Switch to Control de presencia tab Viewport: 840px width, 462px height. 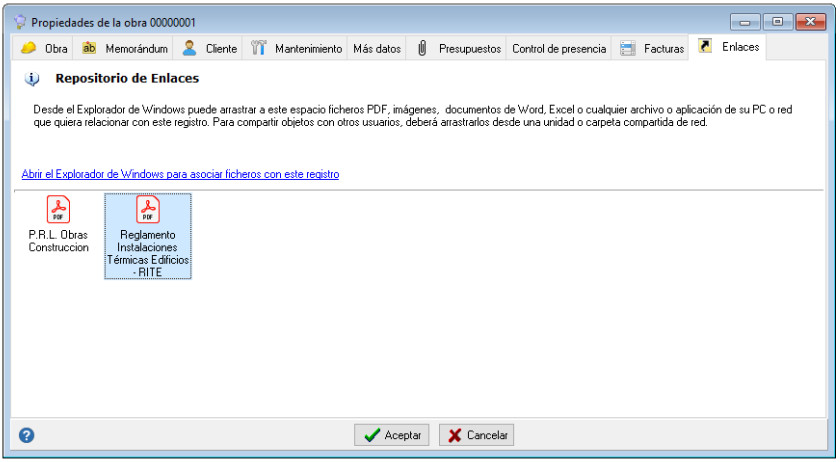click(558, 48)
